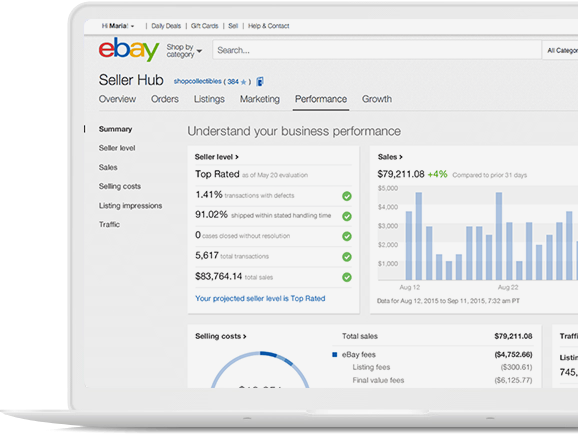Expand the Seller level card header
Image resolution: width=578 pixels, height=435 pixels.
pos(217,157)
